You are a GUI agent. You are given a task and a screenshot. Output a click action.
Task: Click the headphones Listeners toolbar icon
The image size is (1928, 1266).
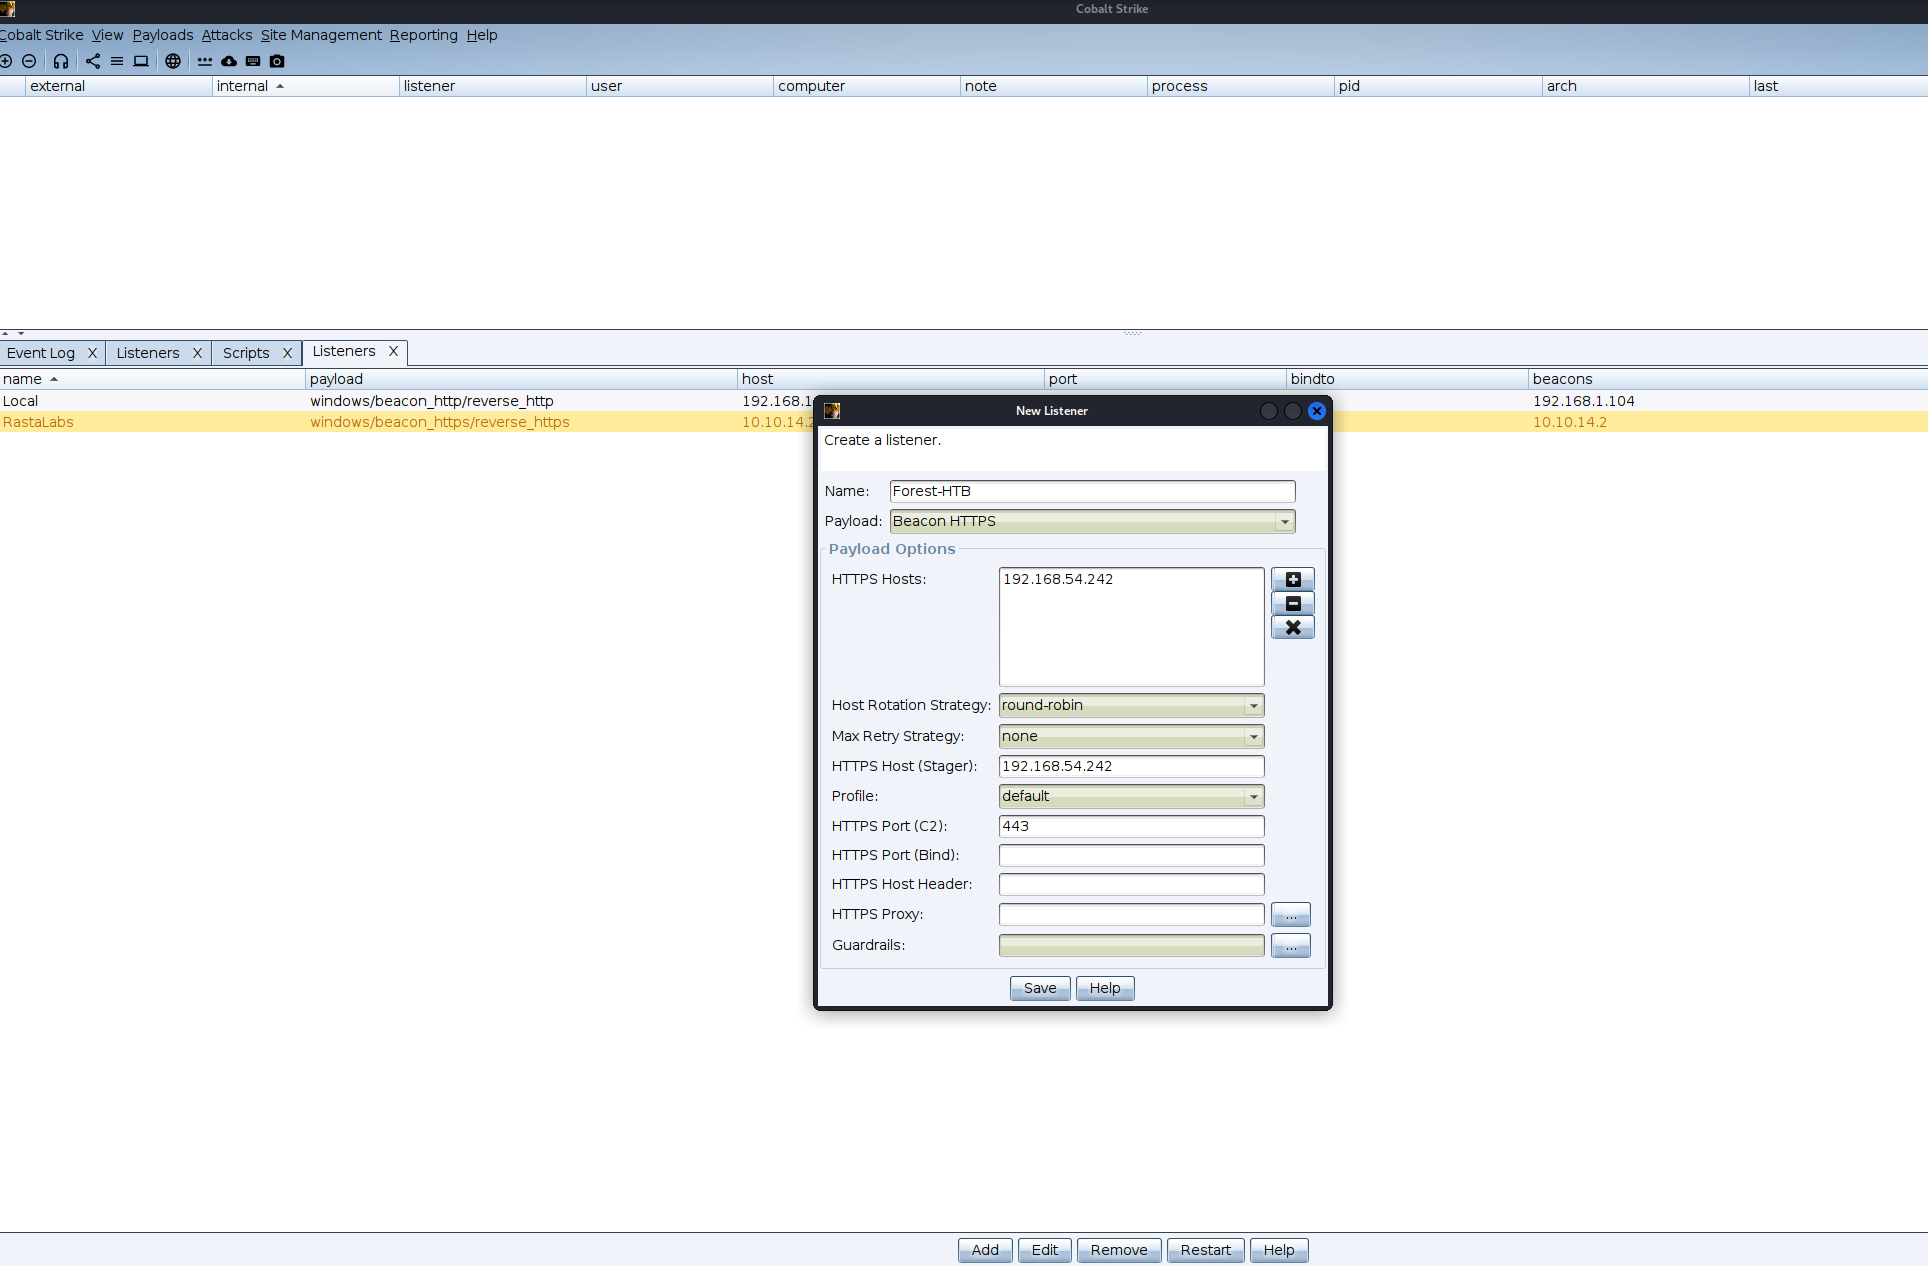(x=61, y=61)
